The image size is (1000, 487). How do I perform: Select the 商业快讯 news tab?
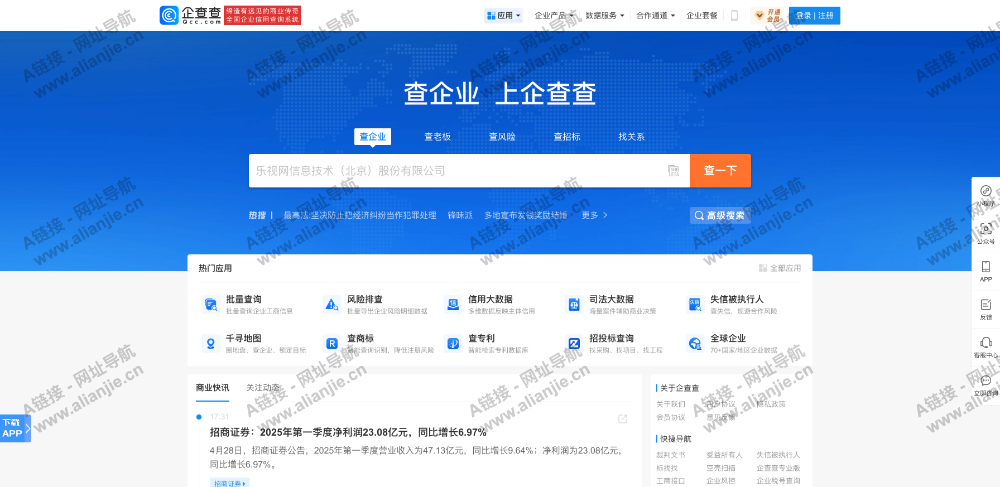pos(212,388)
